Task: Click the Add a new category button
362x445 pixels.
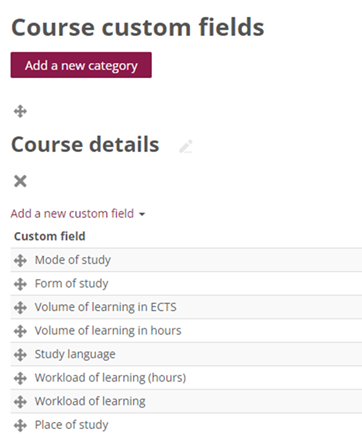Action: coord(81,65)
